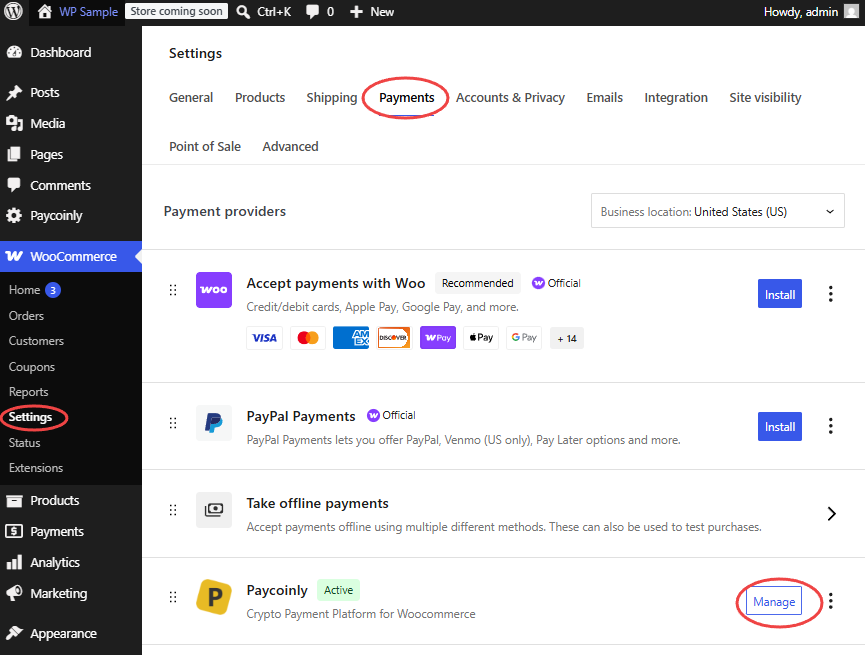The width and height of the screenshot is (865, 655).
Task: Click the Payments dollar icon in sidebar
Action: coord(14,531)
